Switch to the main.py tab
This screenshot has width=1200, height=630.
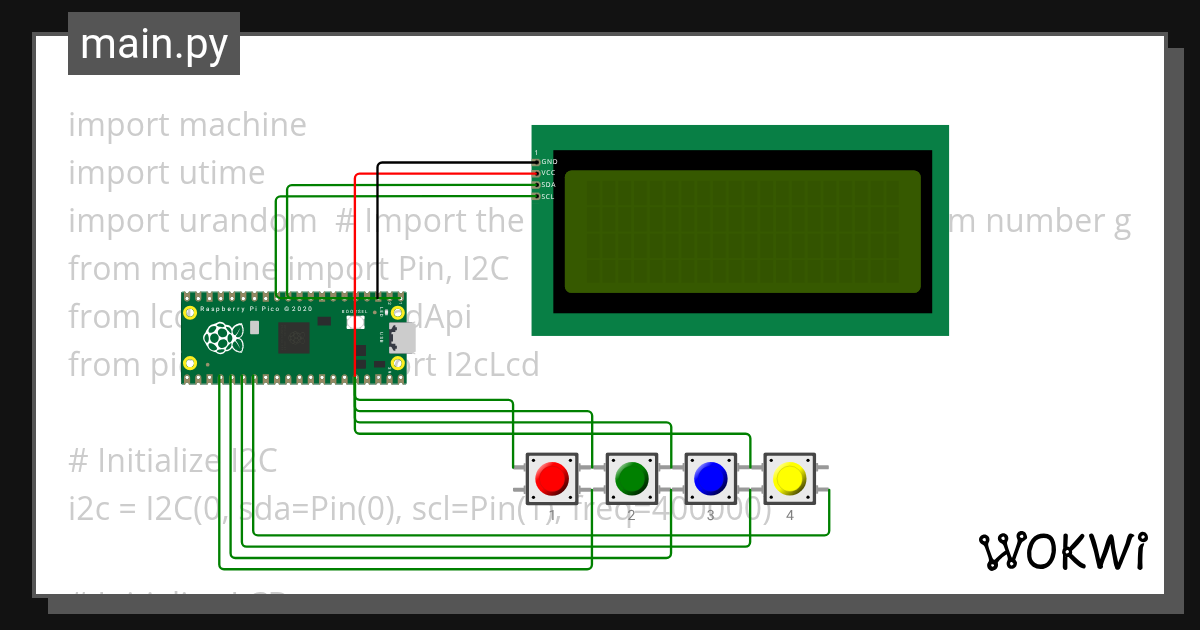click(153, 43)
